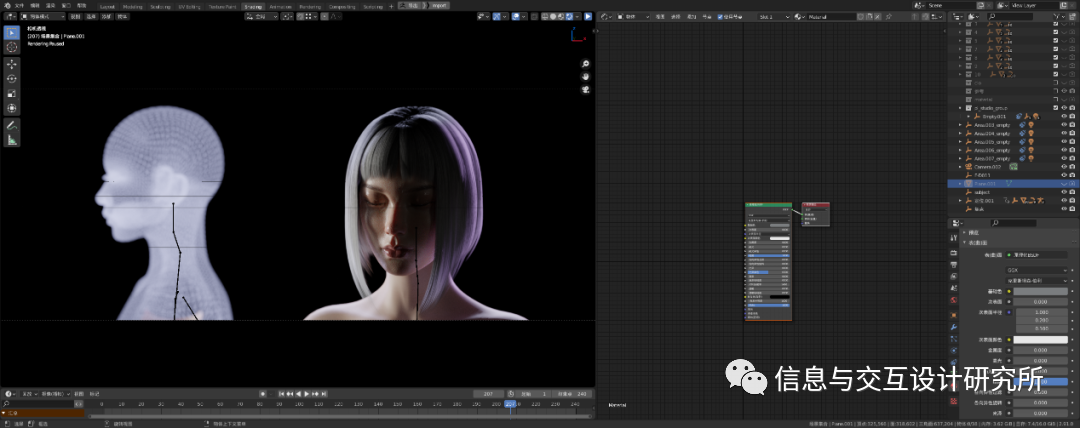The image size is (1080, 428).
Task: Choose the Rotate tool
Action: click(12, 78)
